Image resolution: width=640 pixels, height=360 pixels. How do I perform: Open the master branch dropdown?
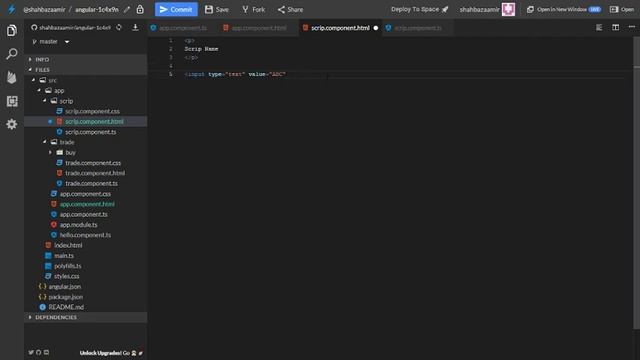coord(51,42)
